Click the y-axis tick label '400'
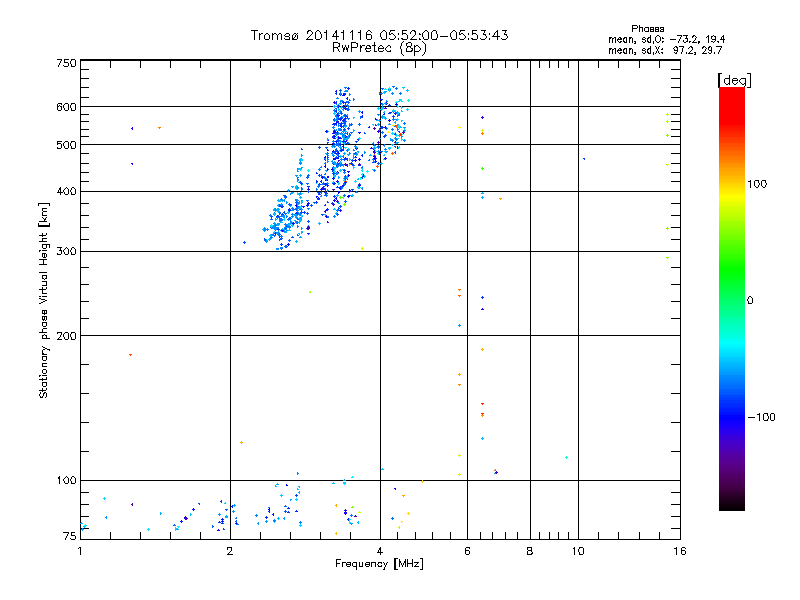This screenshot has width=800, height=600. tap(66, 191)
